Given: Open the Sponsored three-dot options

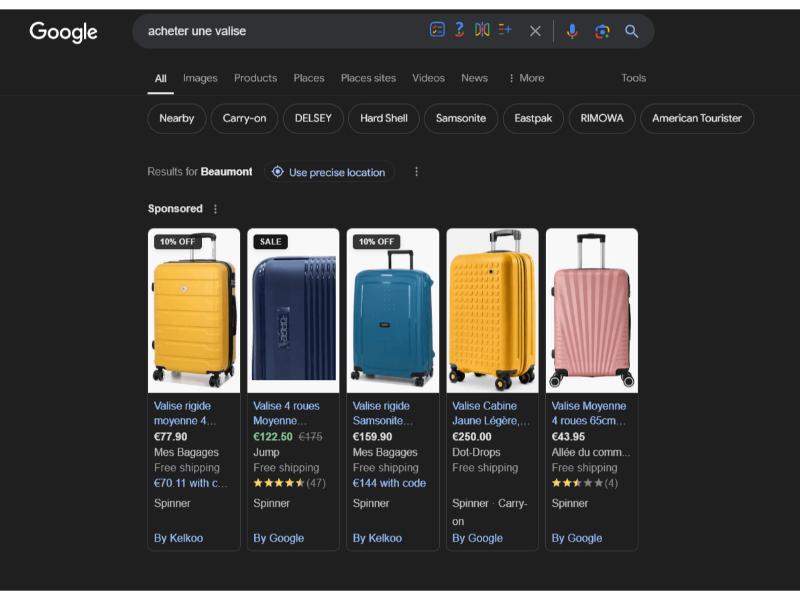Looking at the screenshot, I should pyautogui.click(x=215, y=209).
